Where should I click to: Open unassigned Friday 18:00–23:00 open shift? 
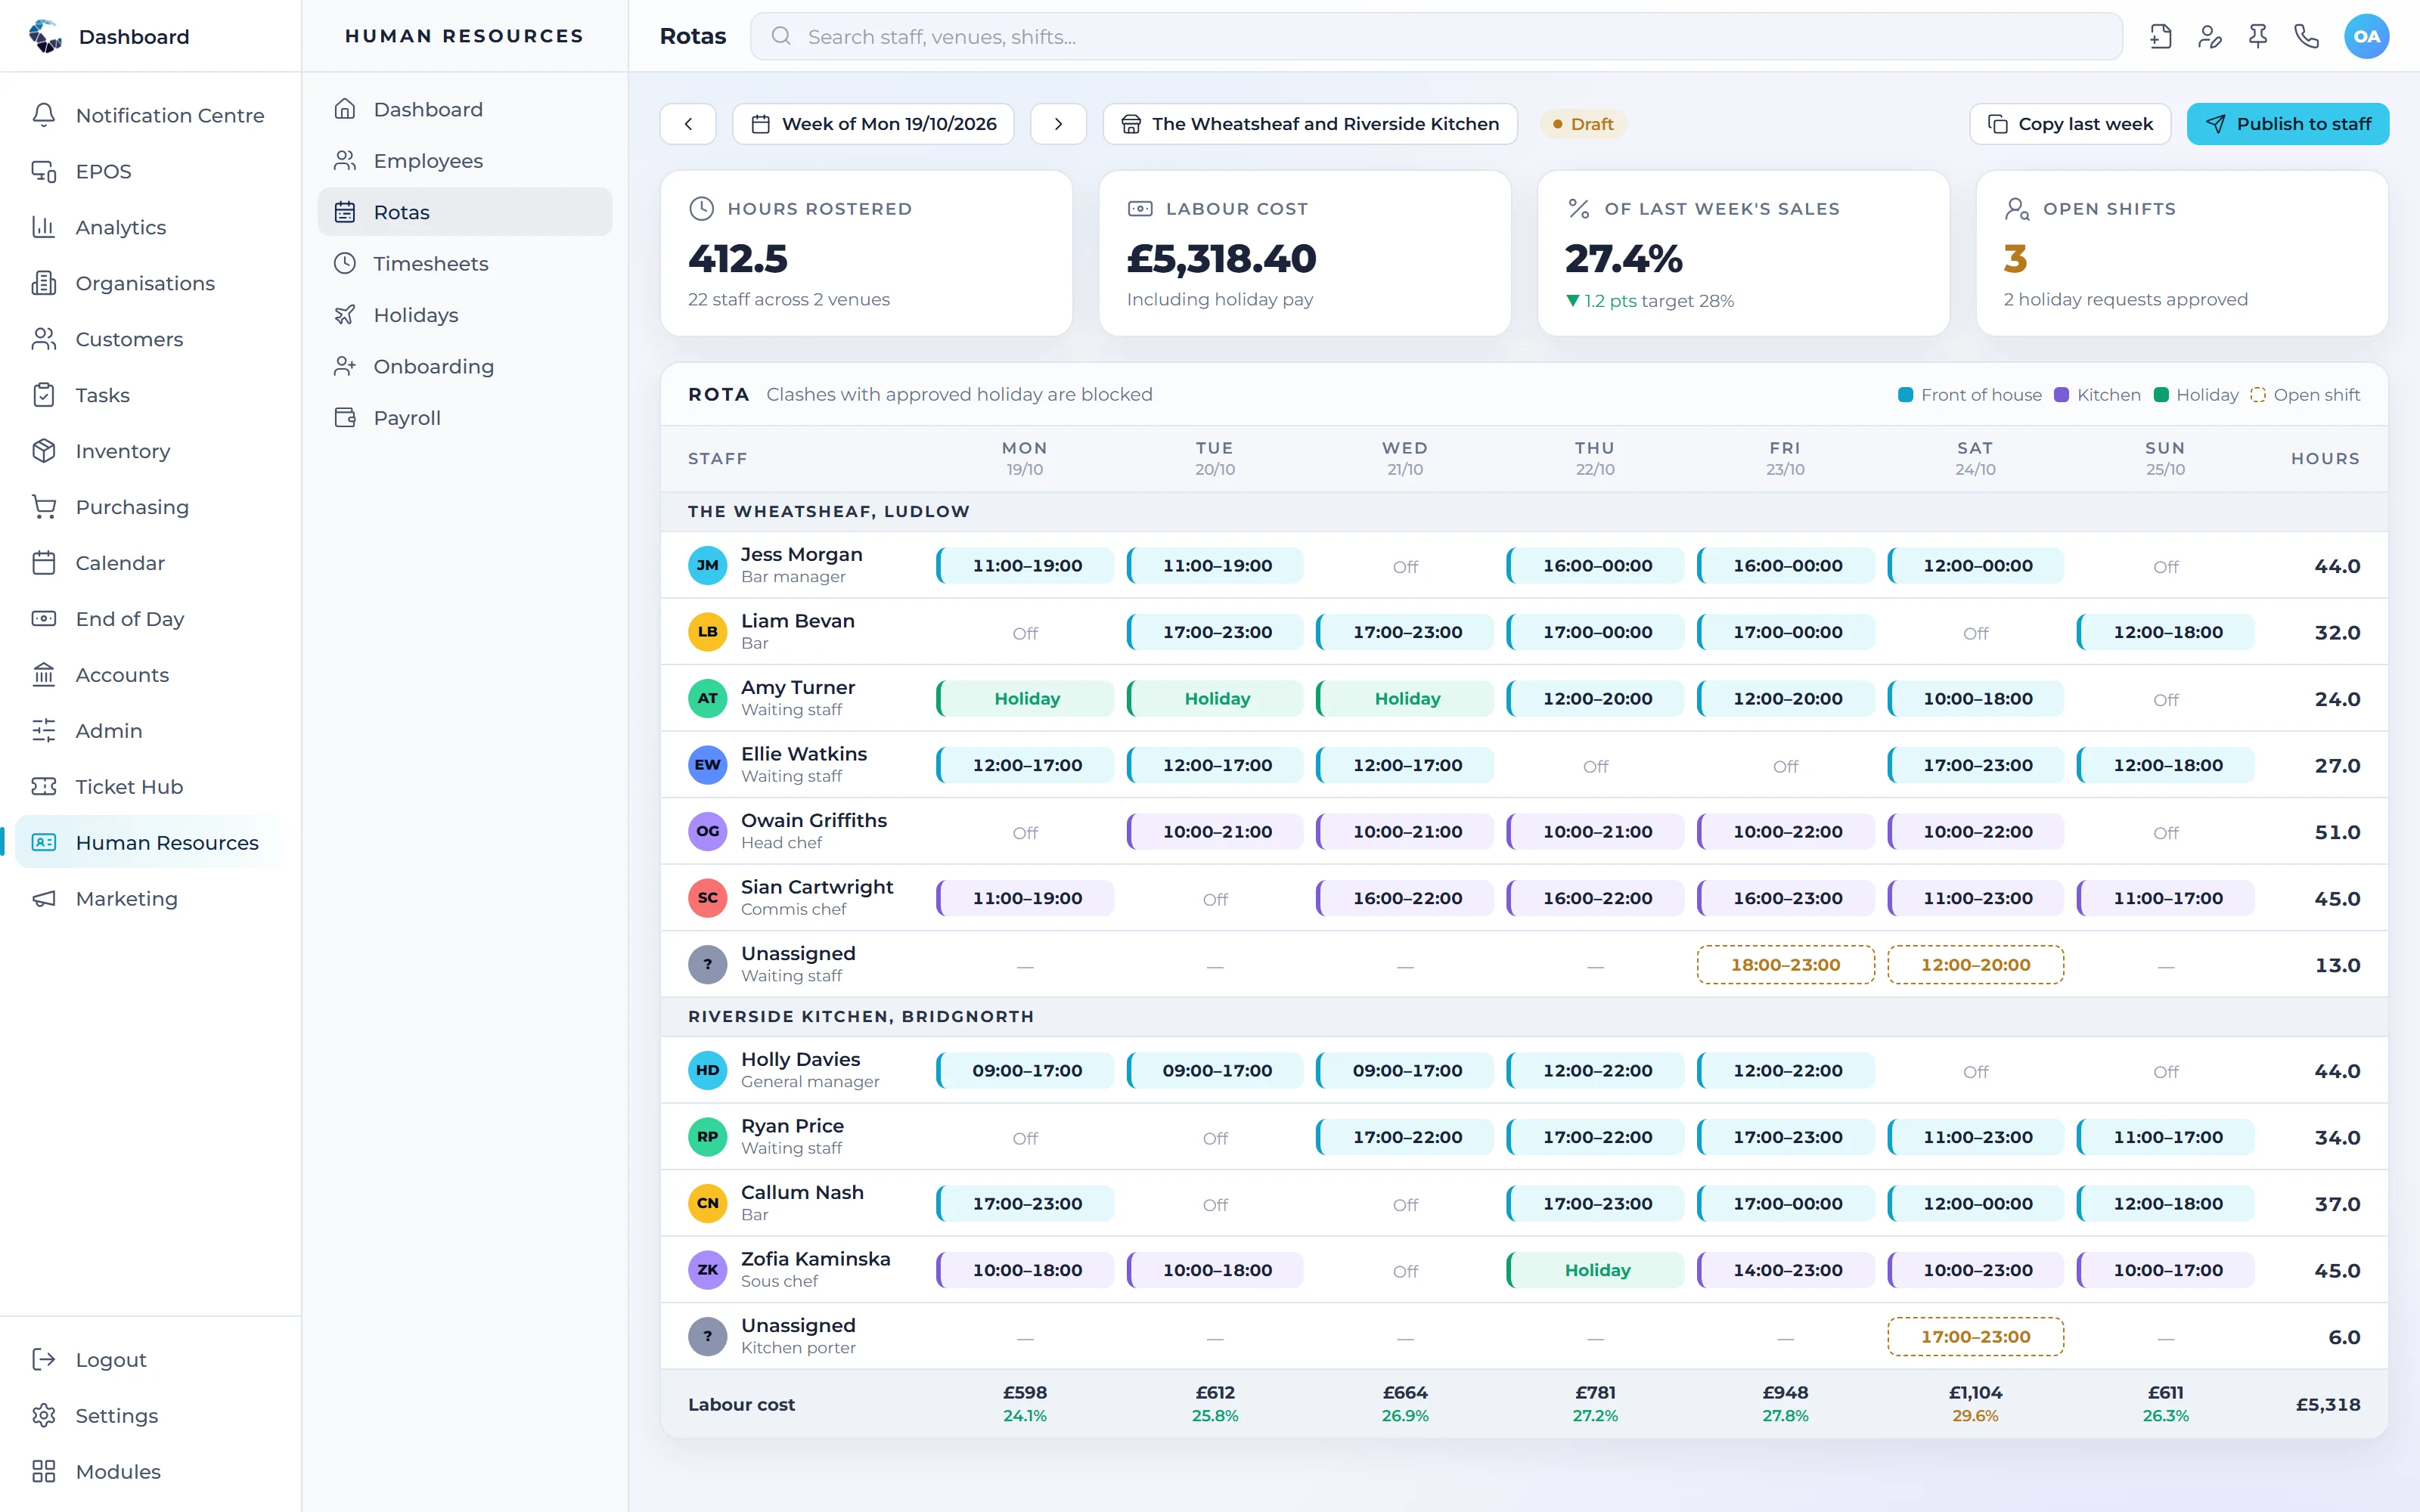tap(1785, 965)
